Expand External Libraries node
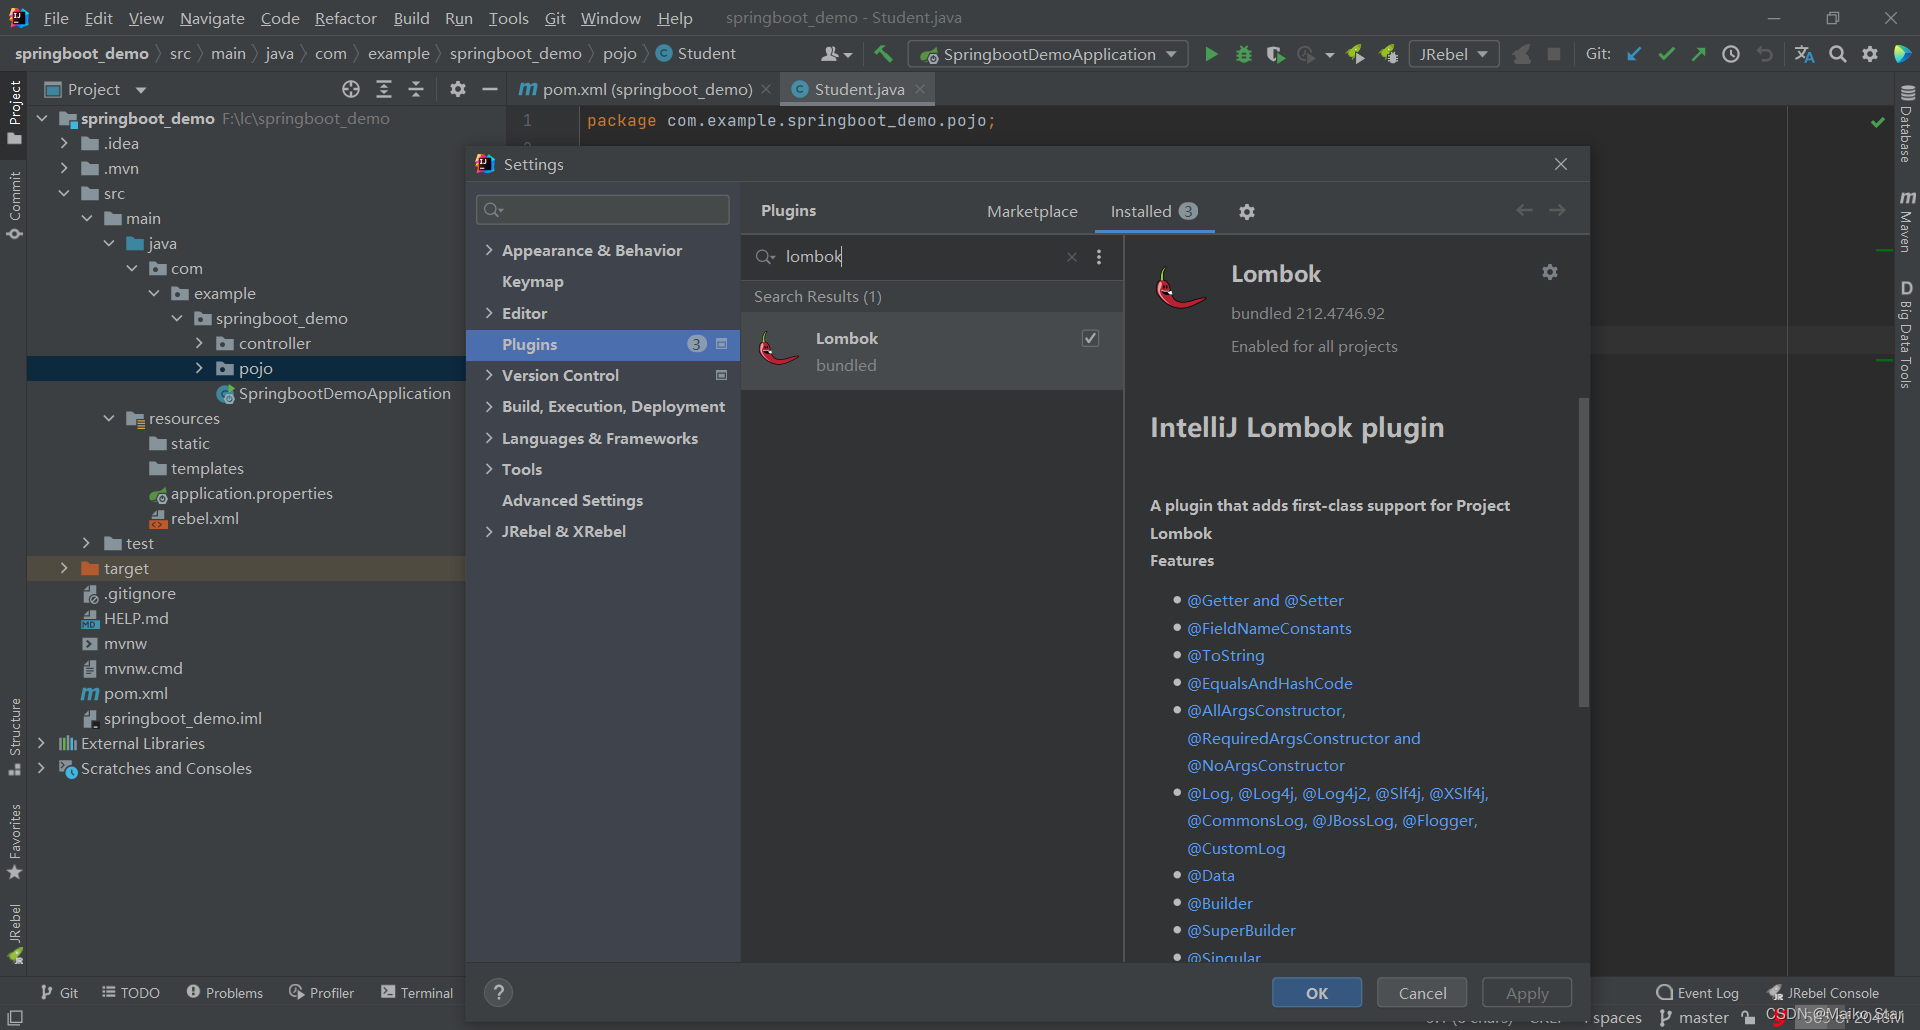 (x=41, y=743)
